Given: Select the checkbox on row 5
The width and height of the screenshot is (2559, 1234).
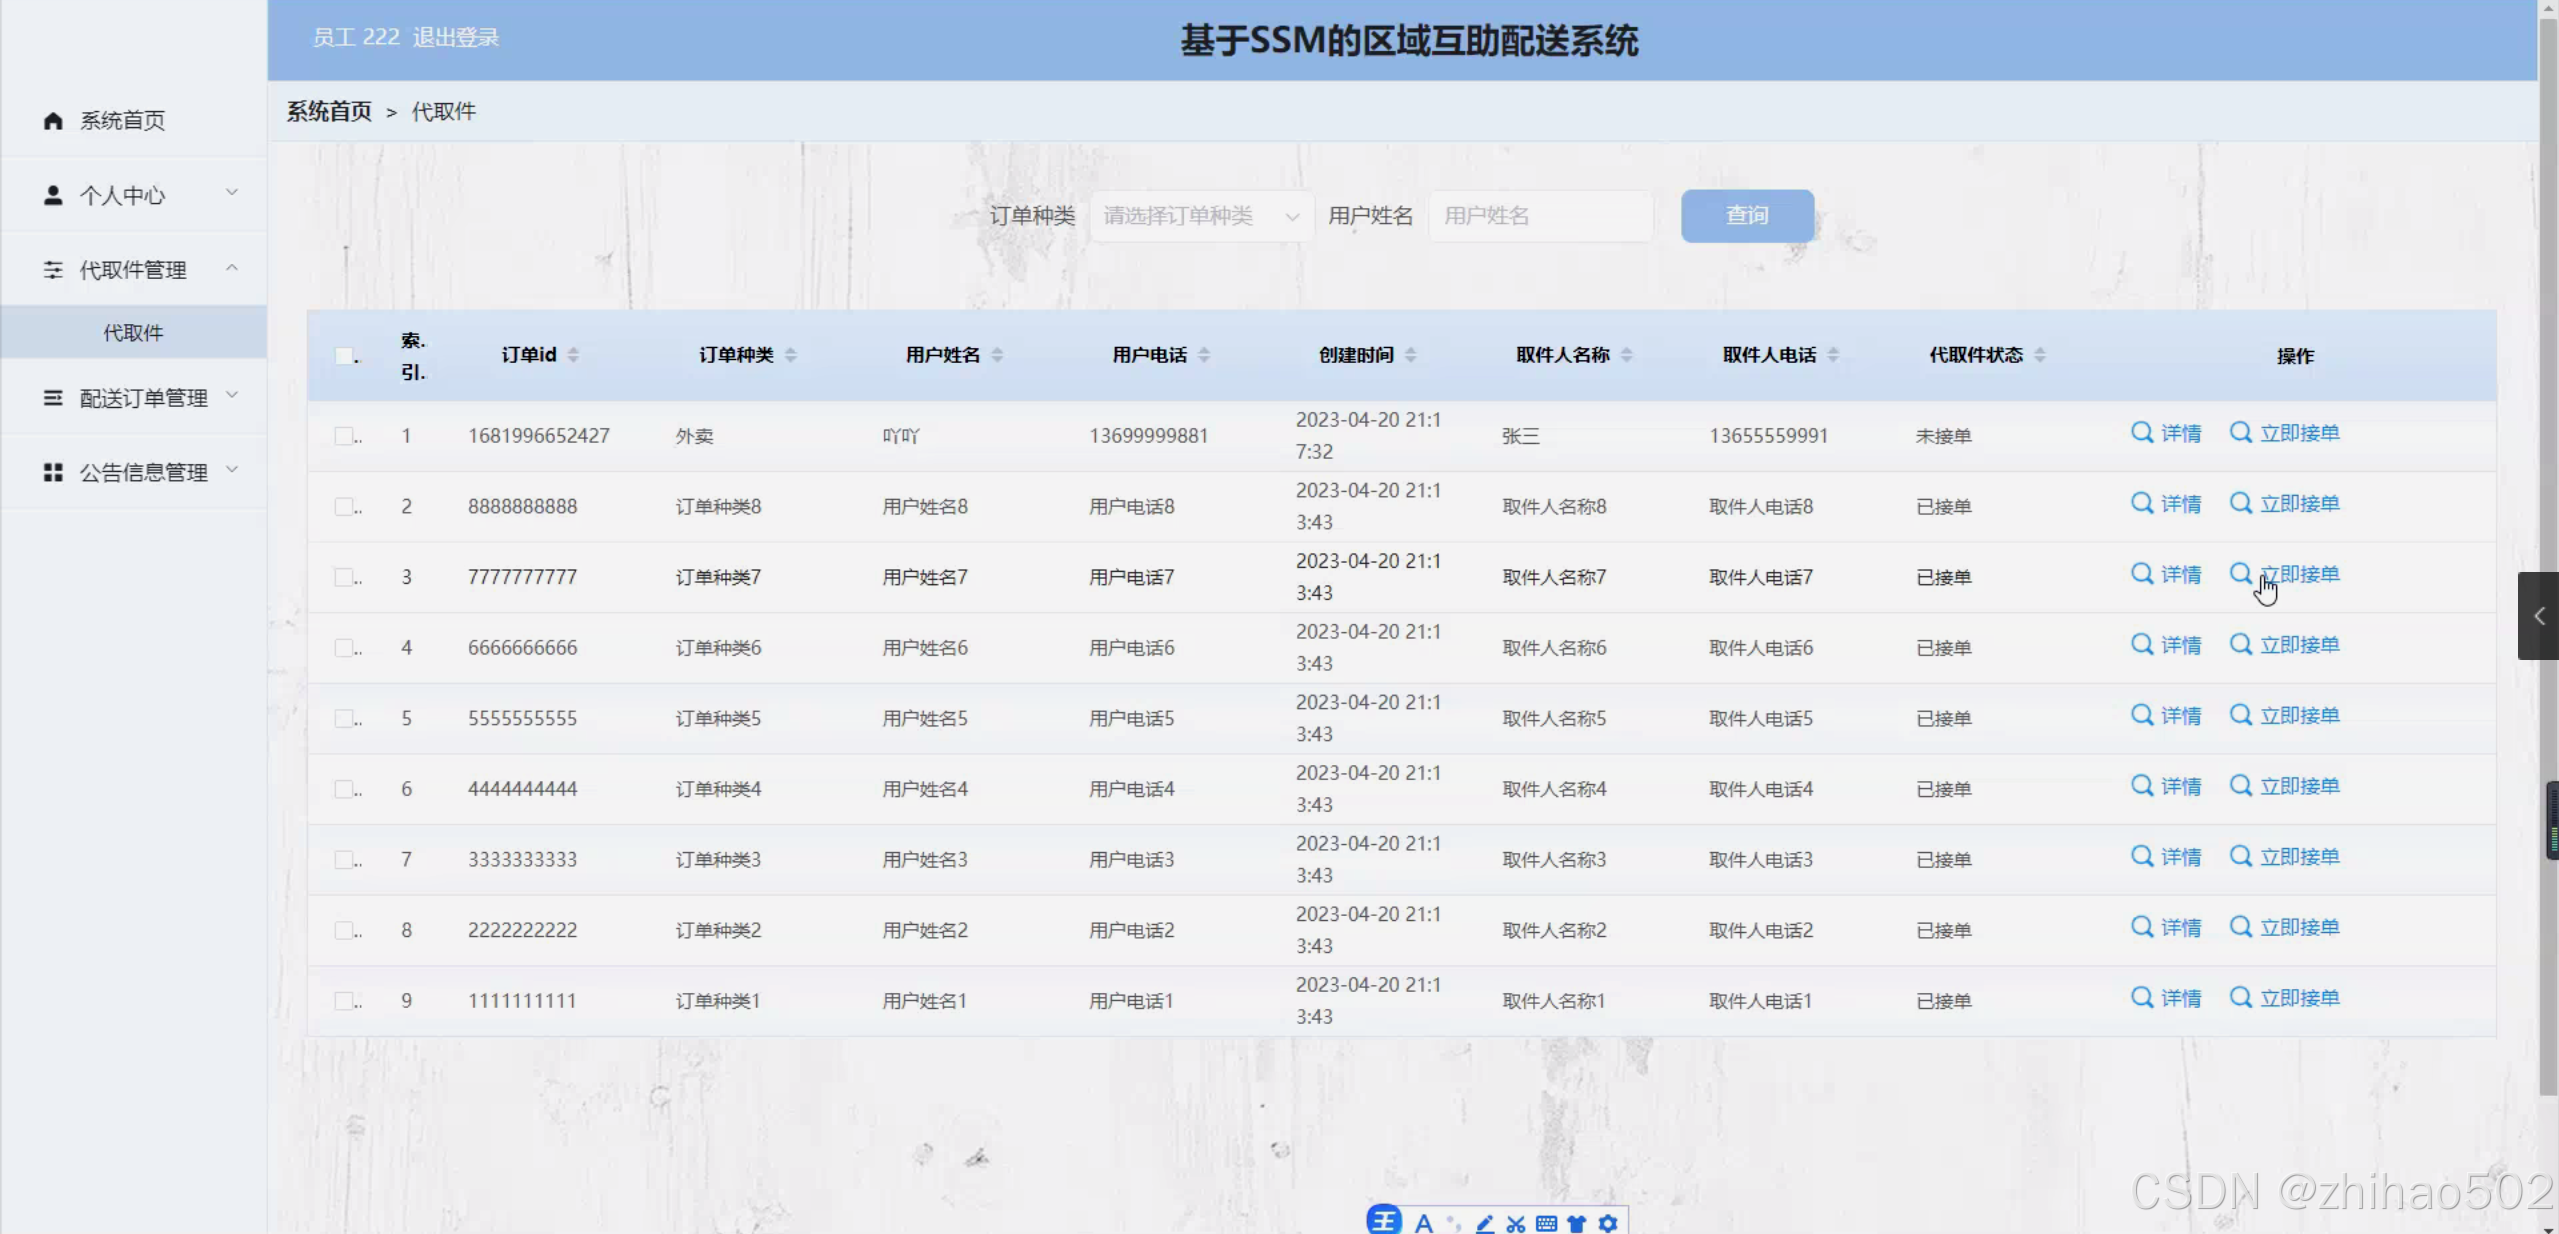Looking at the screenshot, I should tap(344, 718).
